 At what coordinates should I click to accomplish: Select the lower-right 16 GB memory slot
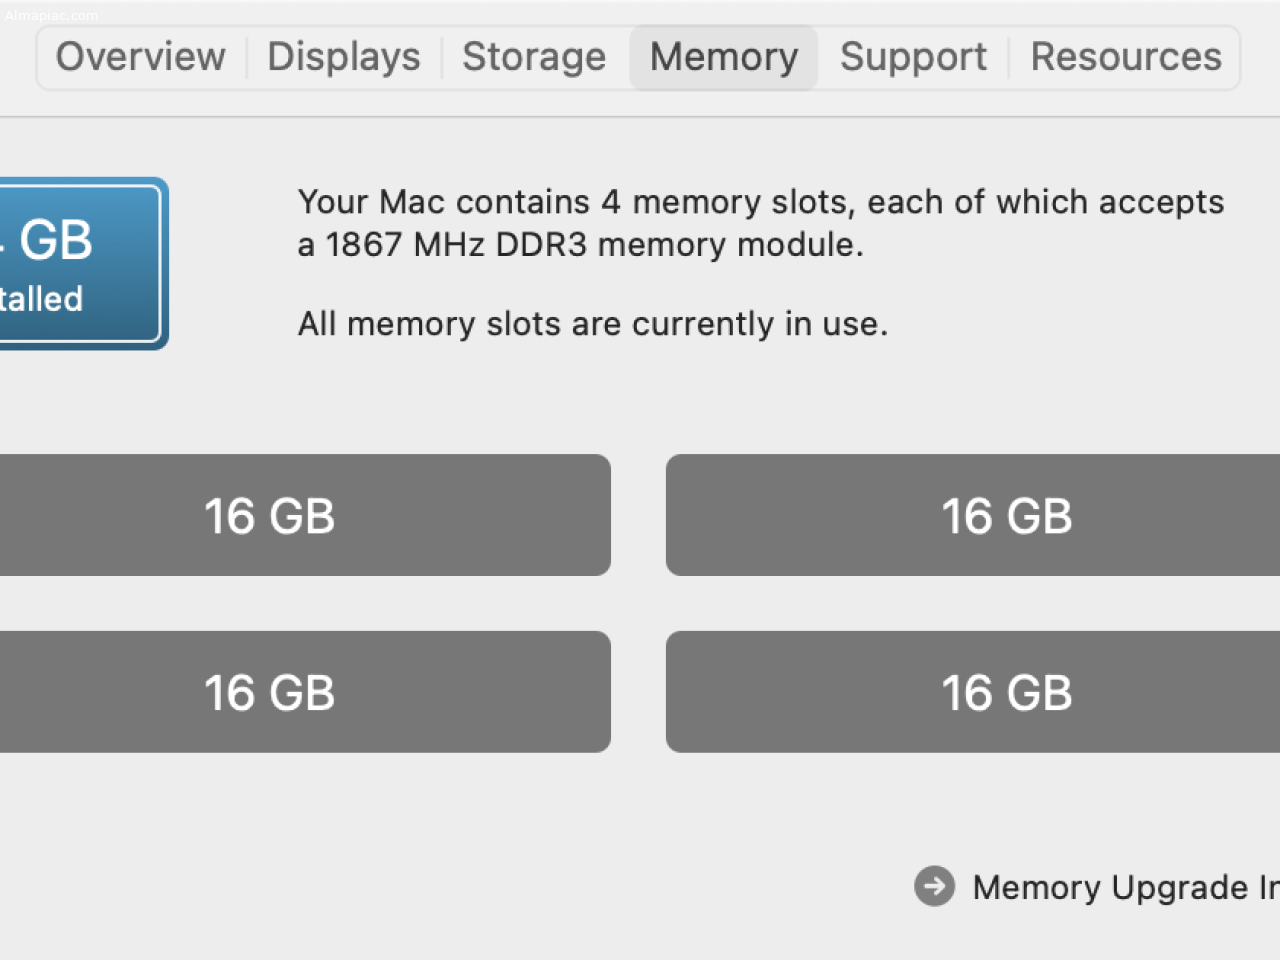[x=973, y=692]
